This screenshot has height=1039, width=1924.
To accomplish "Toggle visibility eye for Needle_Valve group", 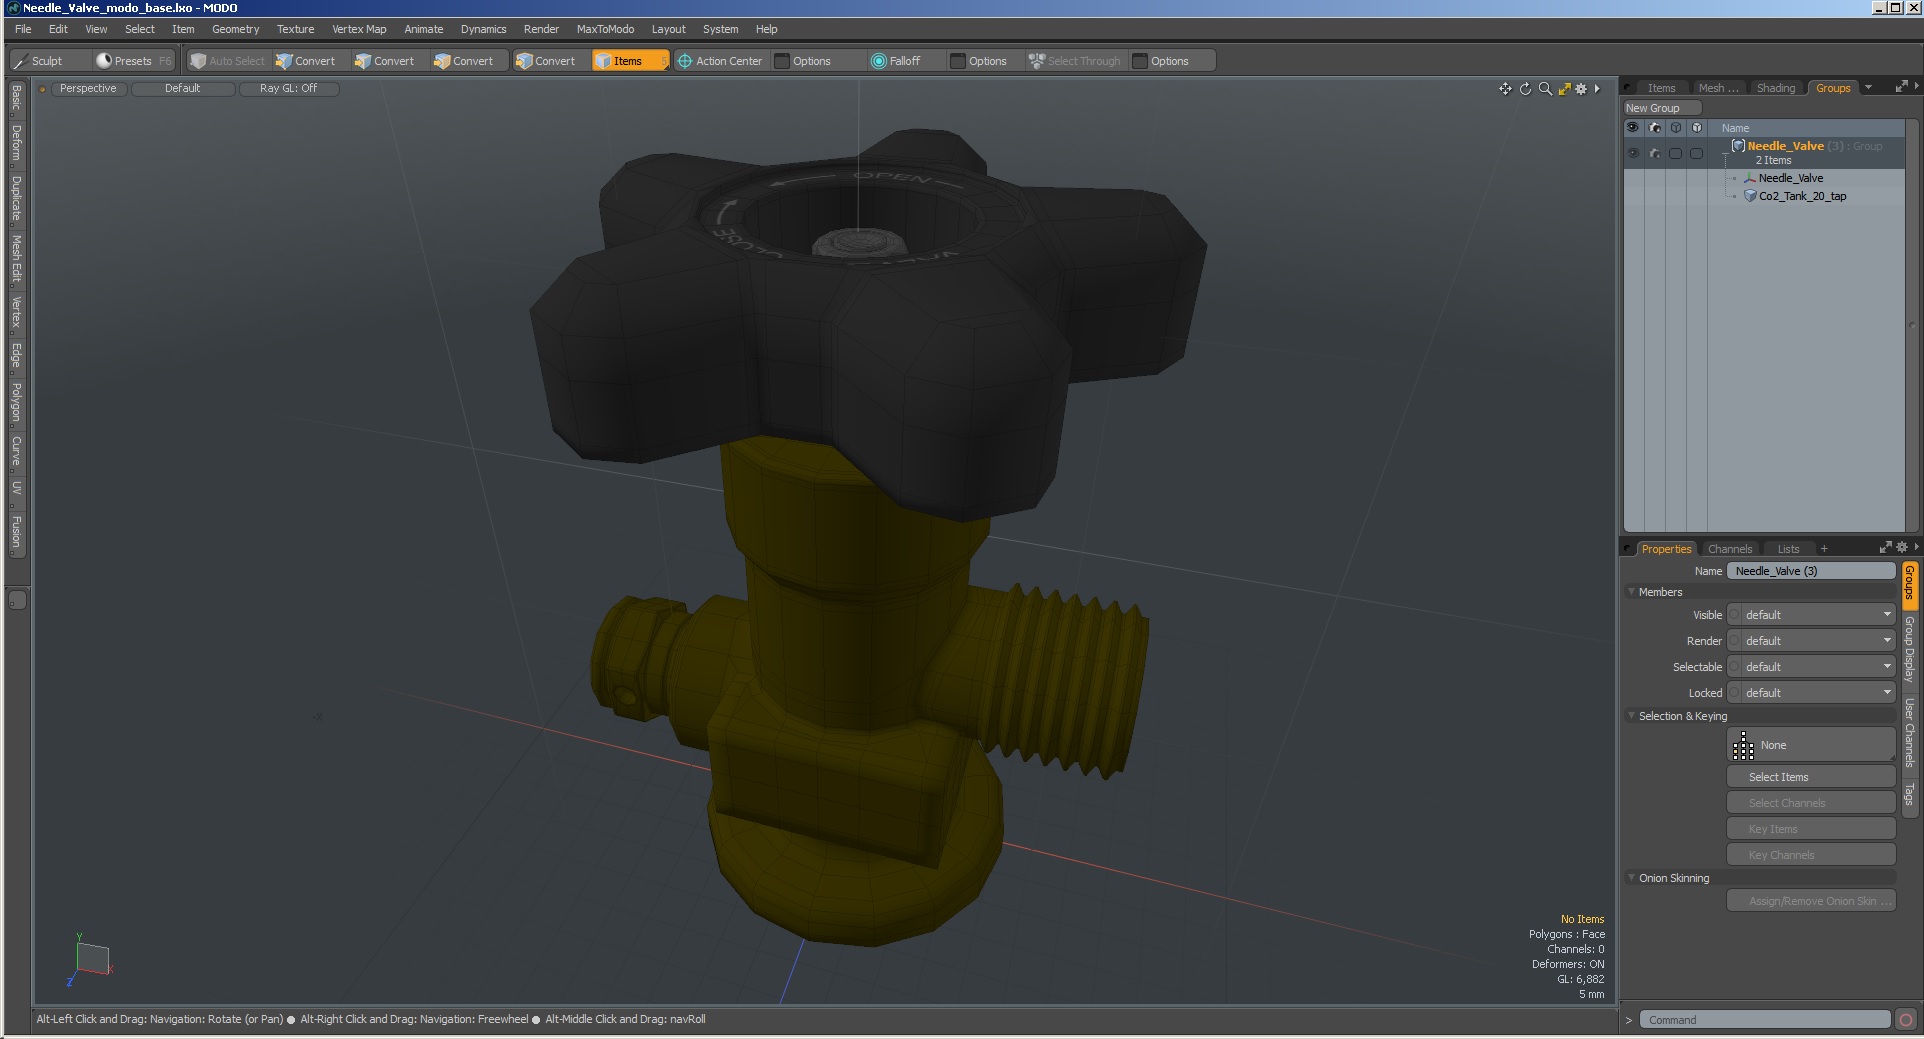I will [1633, 153].
